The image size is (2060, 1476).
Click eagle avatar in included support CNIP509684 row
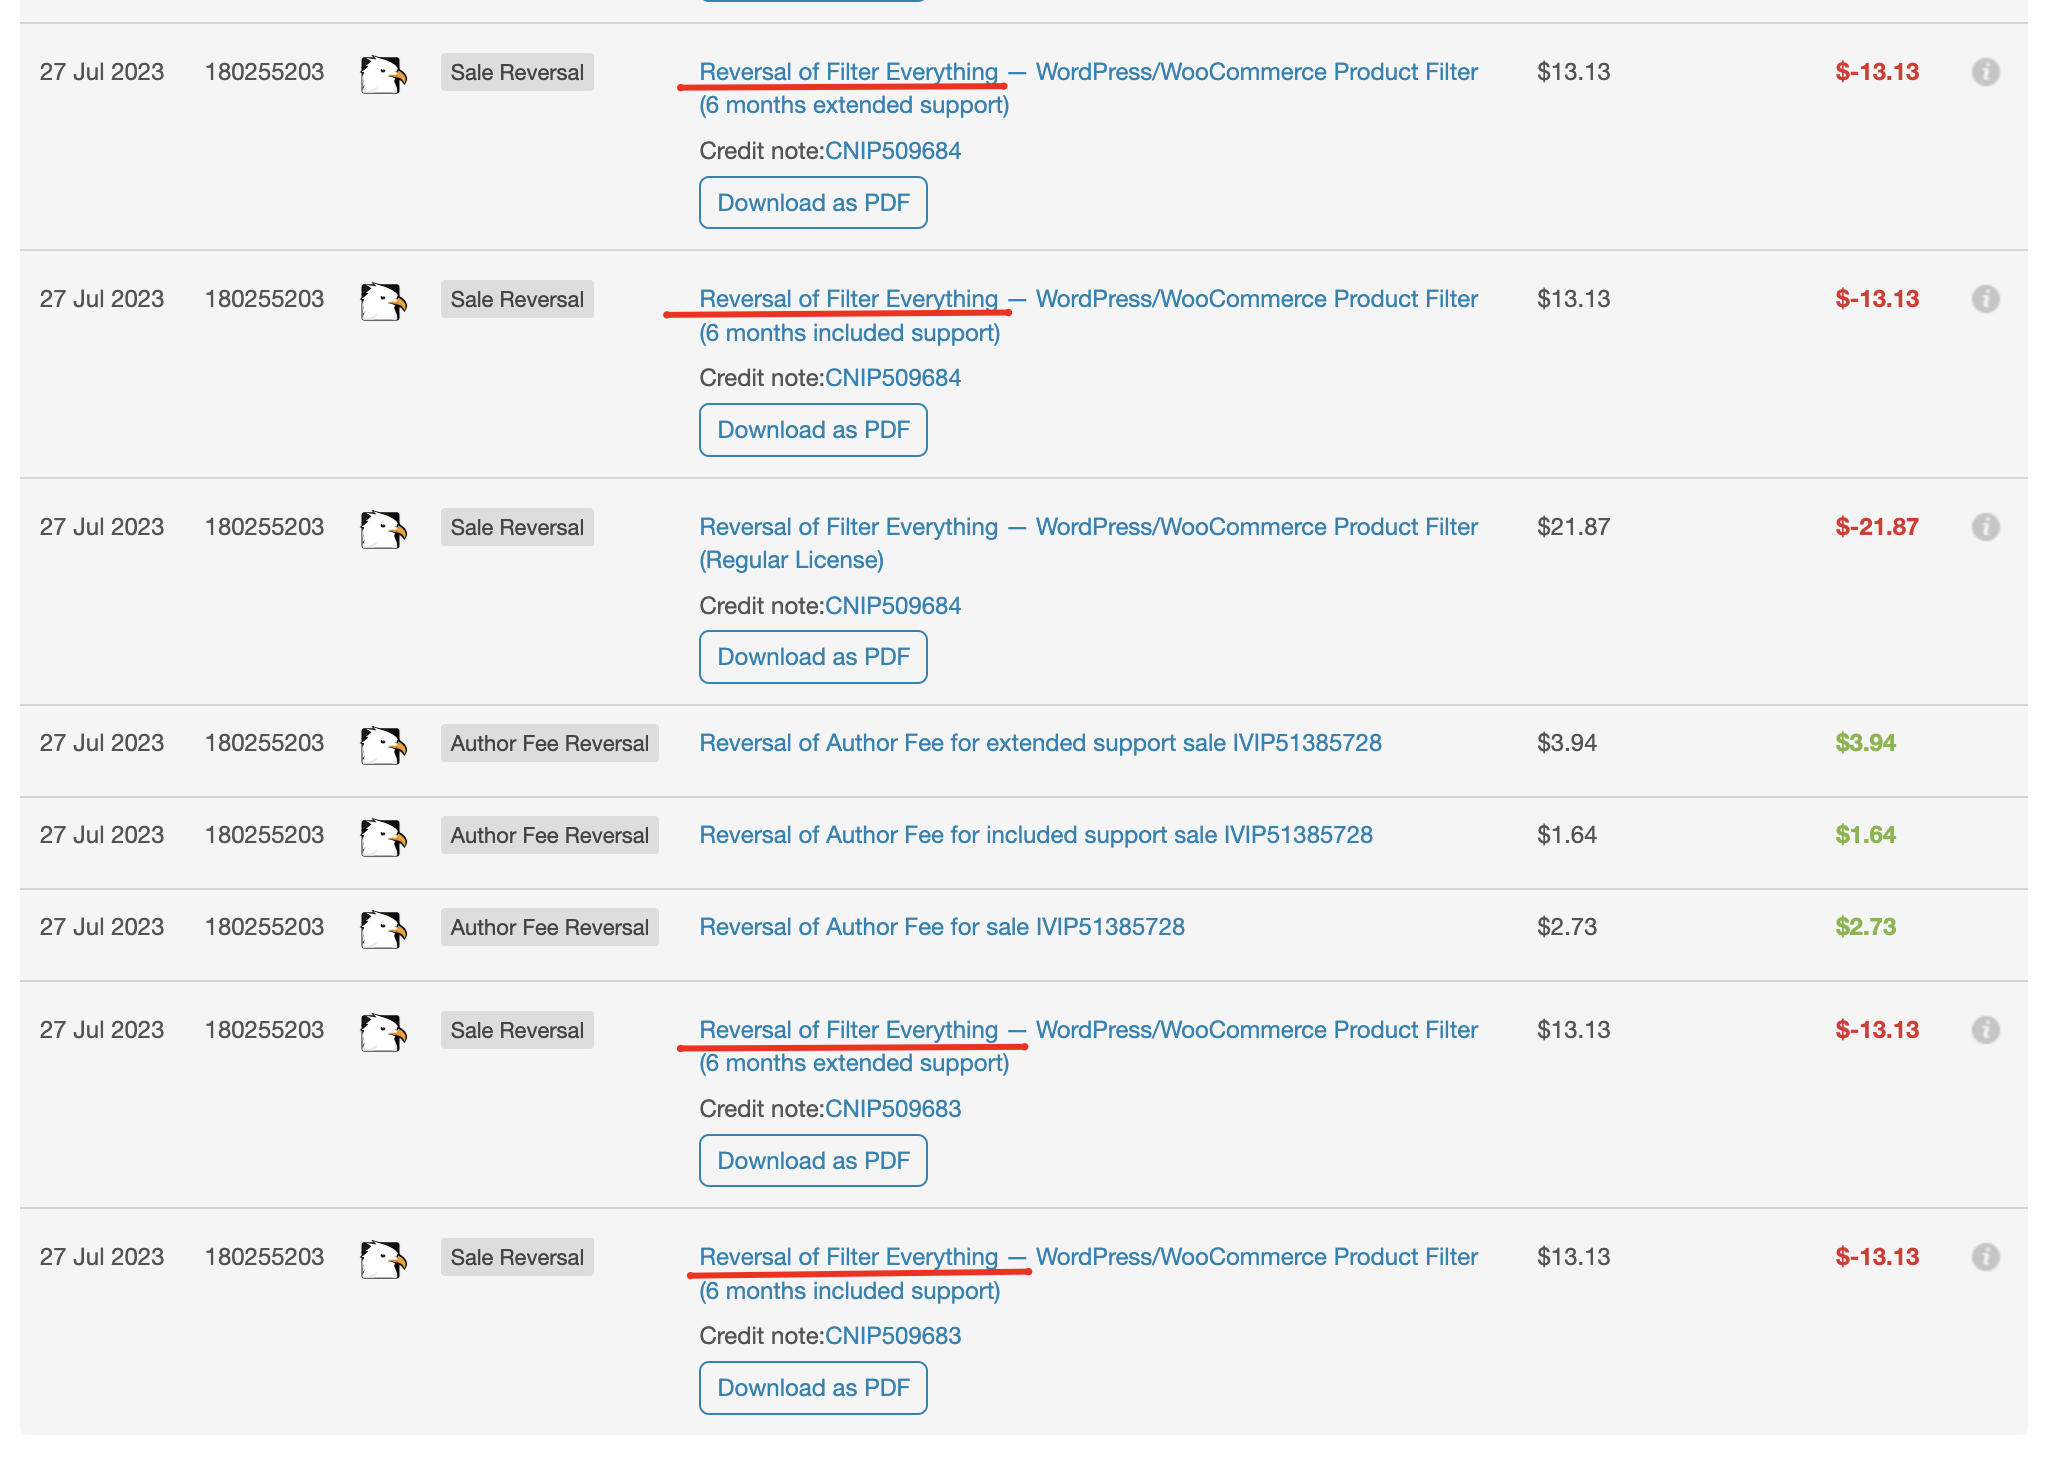(383, 302)
